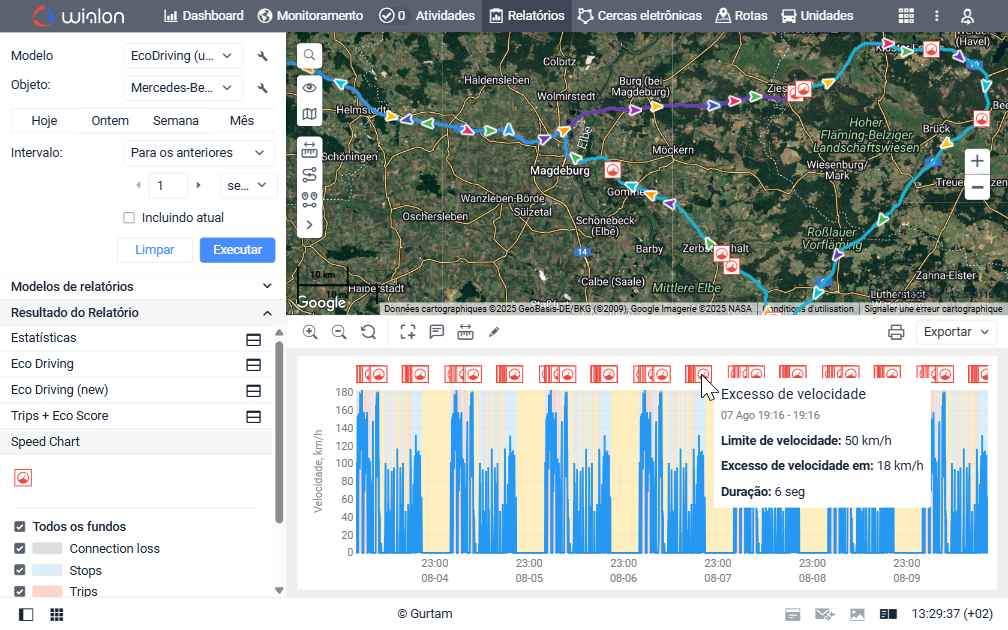Open the Objeto dropdown
The width and height of the screenshot is (1008, 630).
coord(183,88)
